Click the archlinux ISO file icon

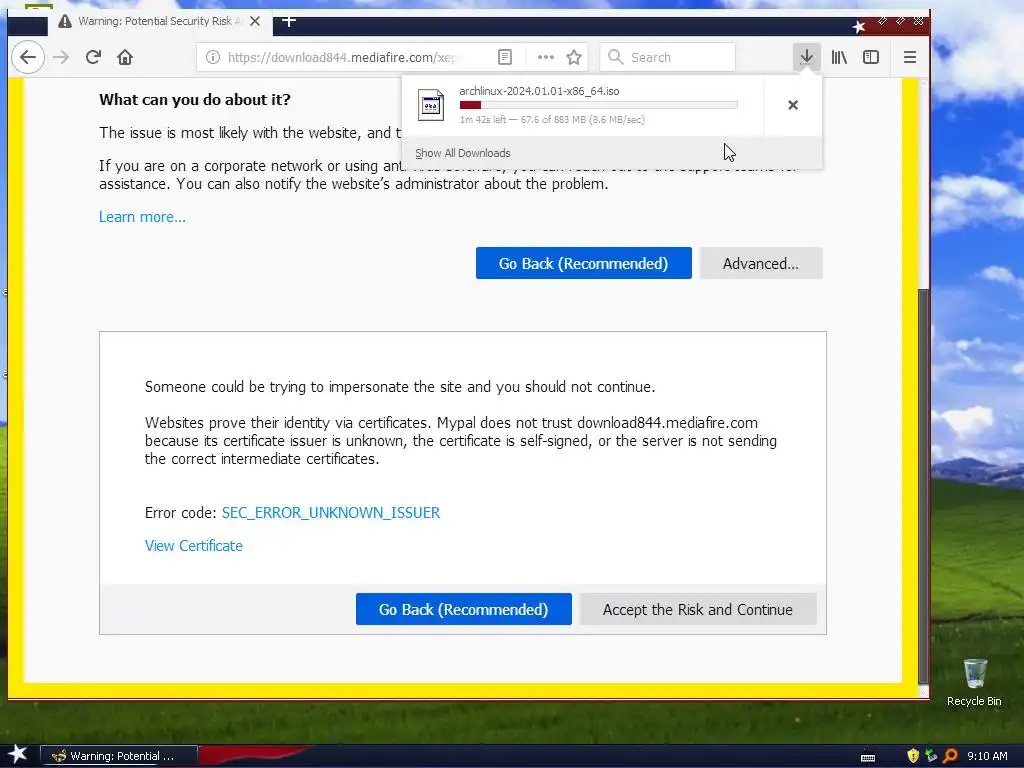pyautogui.click(x=431, y=105)
